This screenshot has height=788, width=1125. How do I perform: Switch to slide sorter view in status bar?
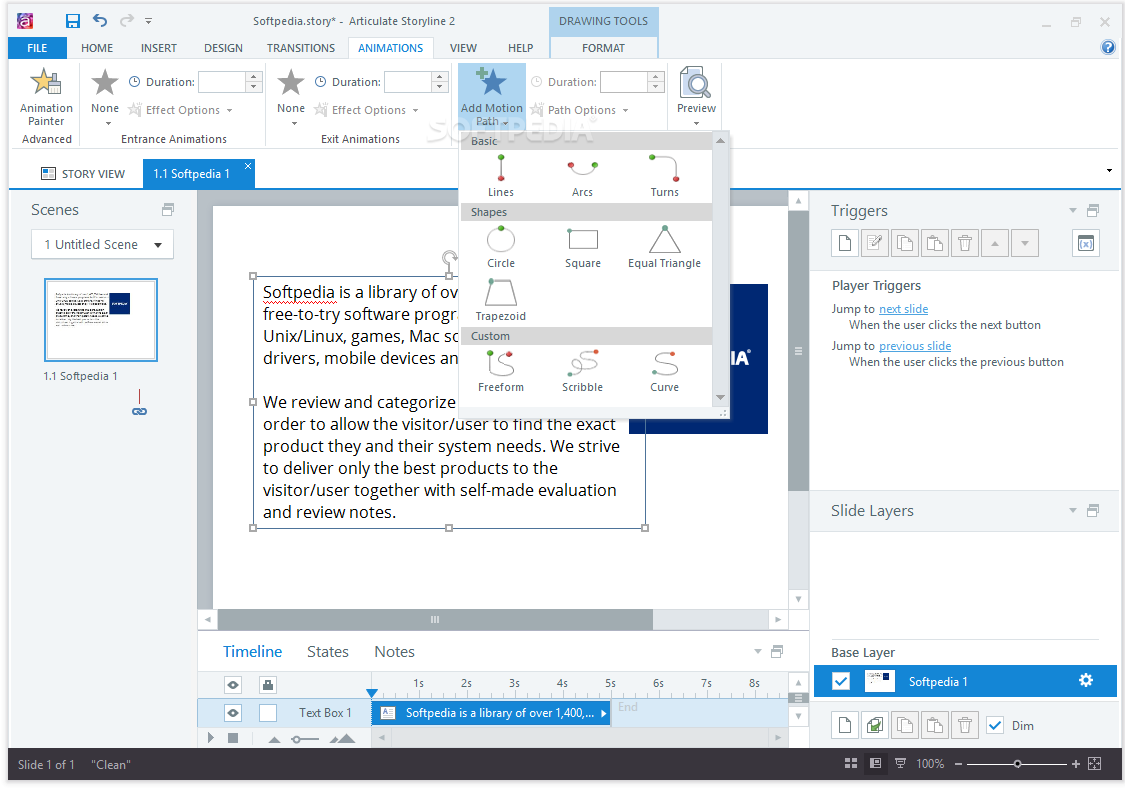click(x=851, y=764)
